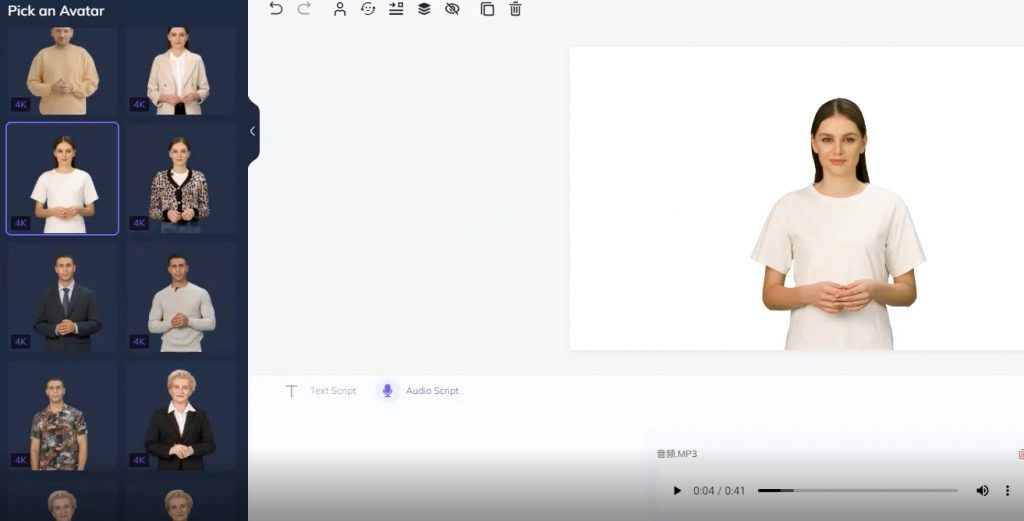The width and height of the screenshot is (1024, 521).
Task: Pick the man in floral shirt avatar
Action: point(63,416)
